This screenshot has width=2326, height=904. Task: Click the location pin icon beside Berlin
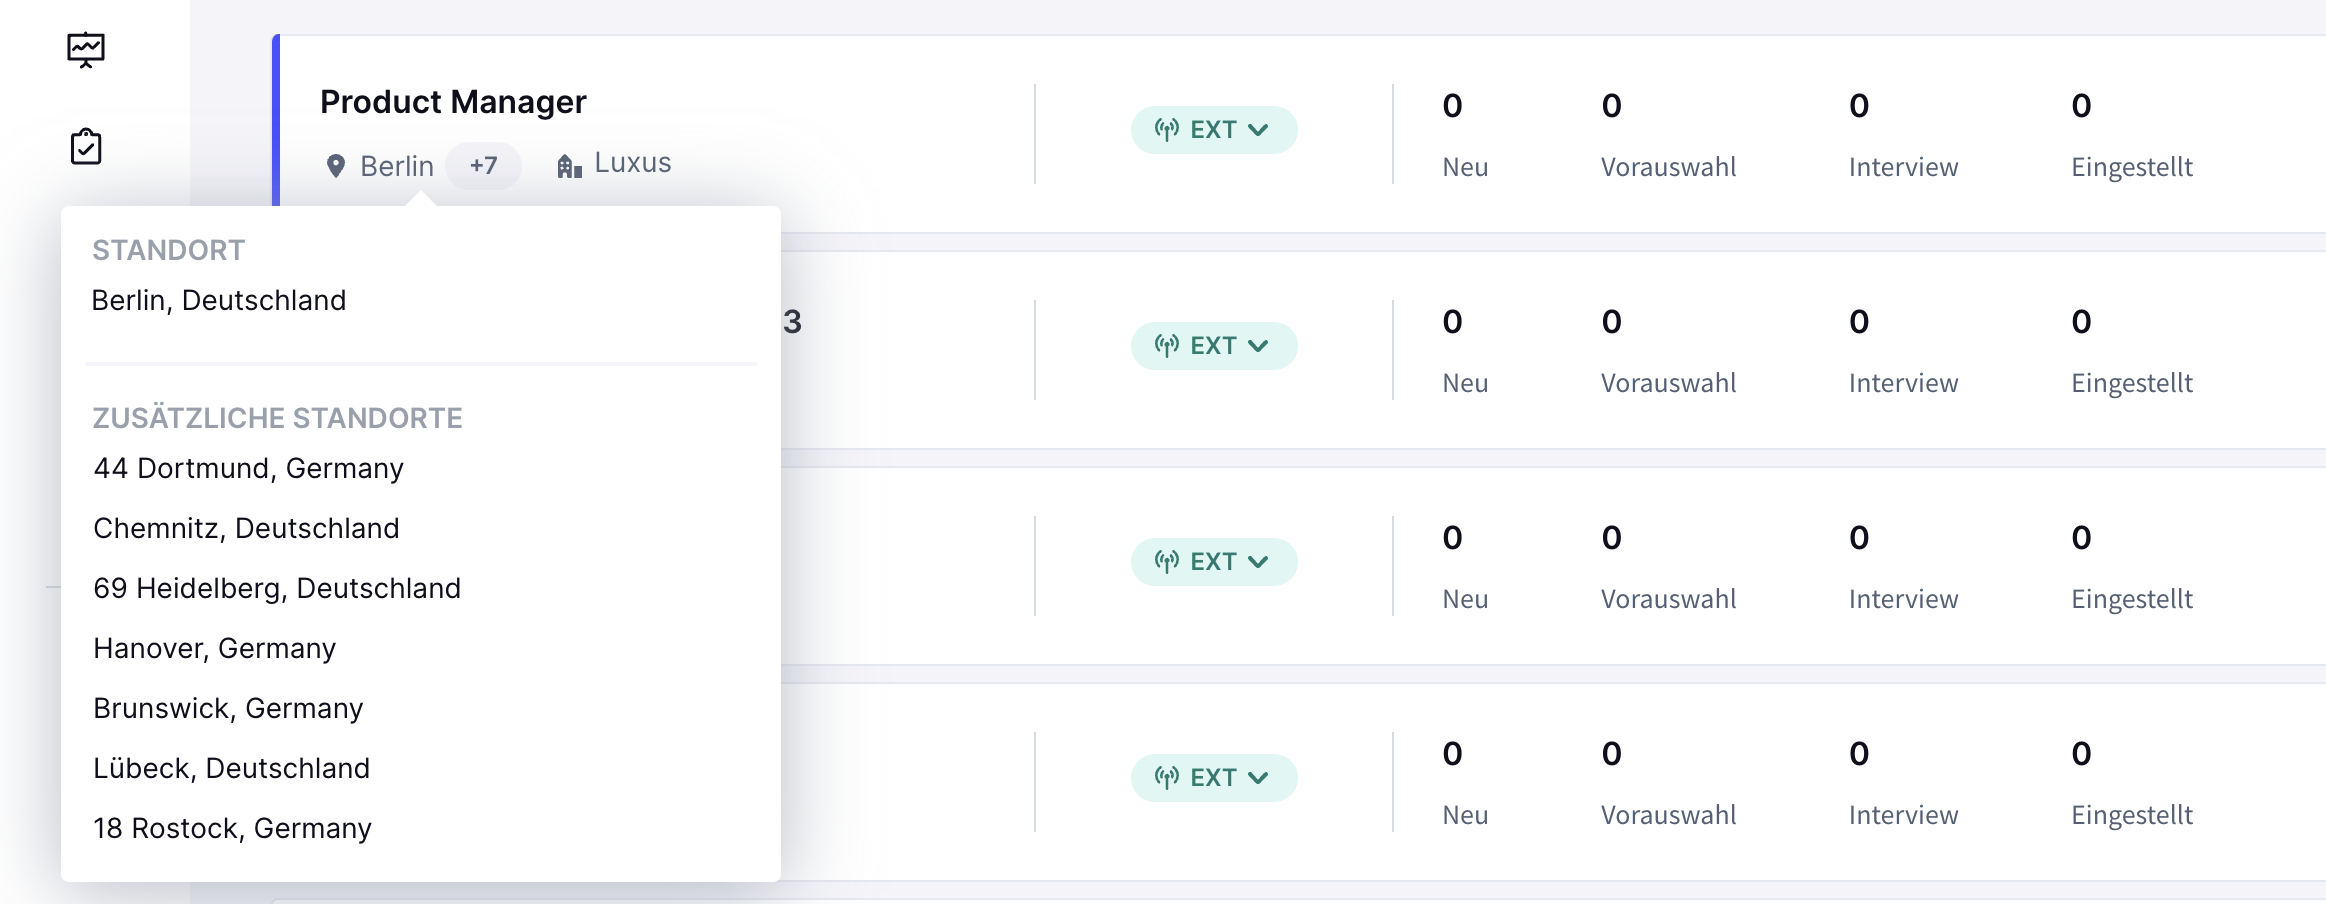(336, 166)
